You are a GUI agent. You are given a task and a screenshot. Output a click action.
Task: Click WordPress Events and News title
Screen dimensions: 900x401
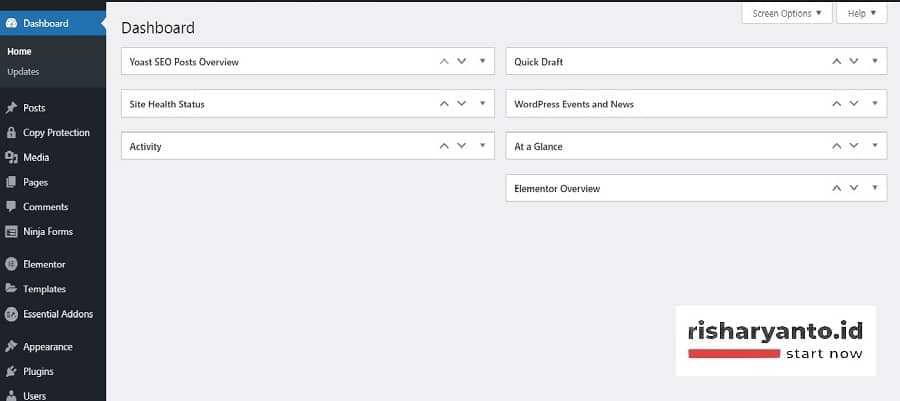(574, 104)
